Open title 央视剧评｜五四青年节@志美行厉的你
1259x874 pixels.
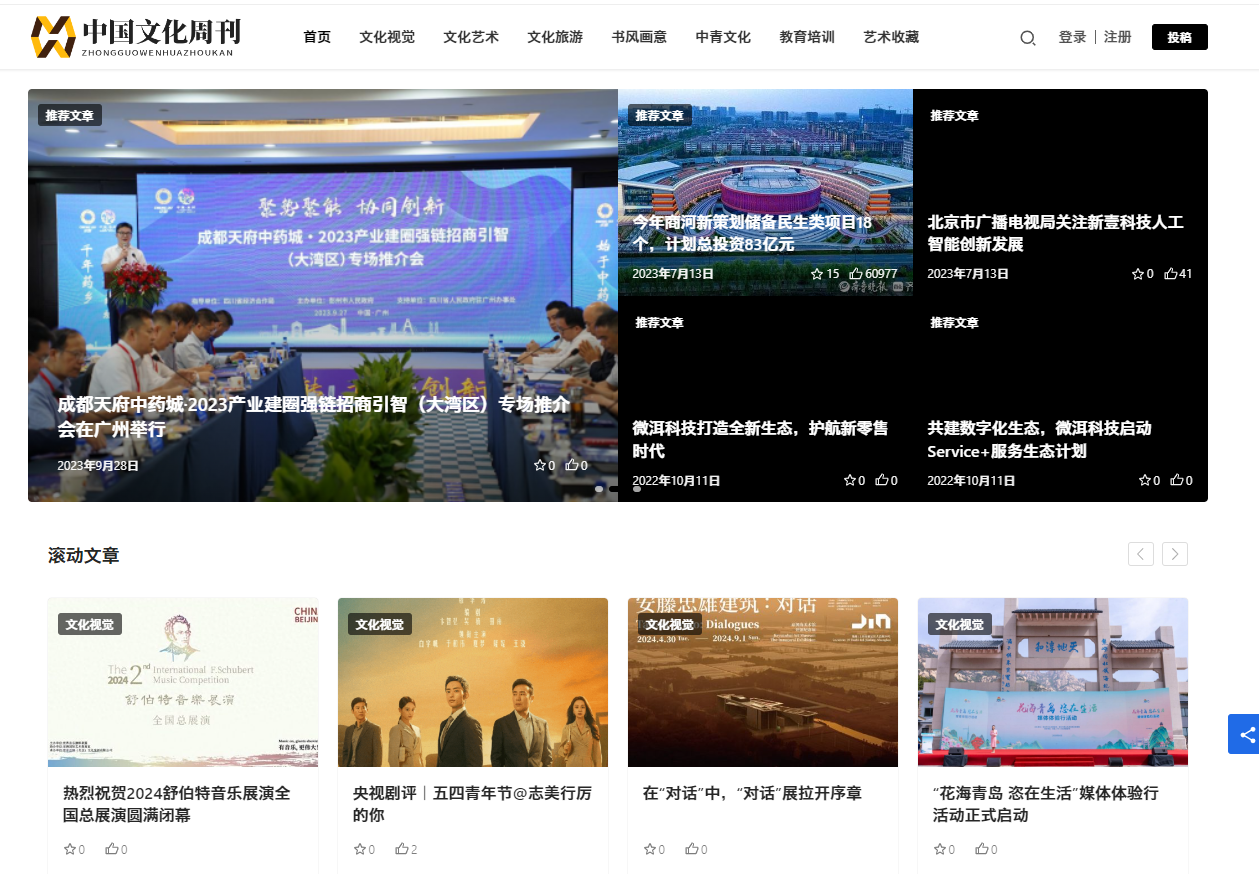coord(472,804)
